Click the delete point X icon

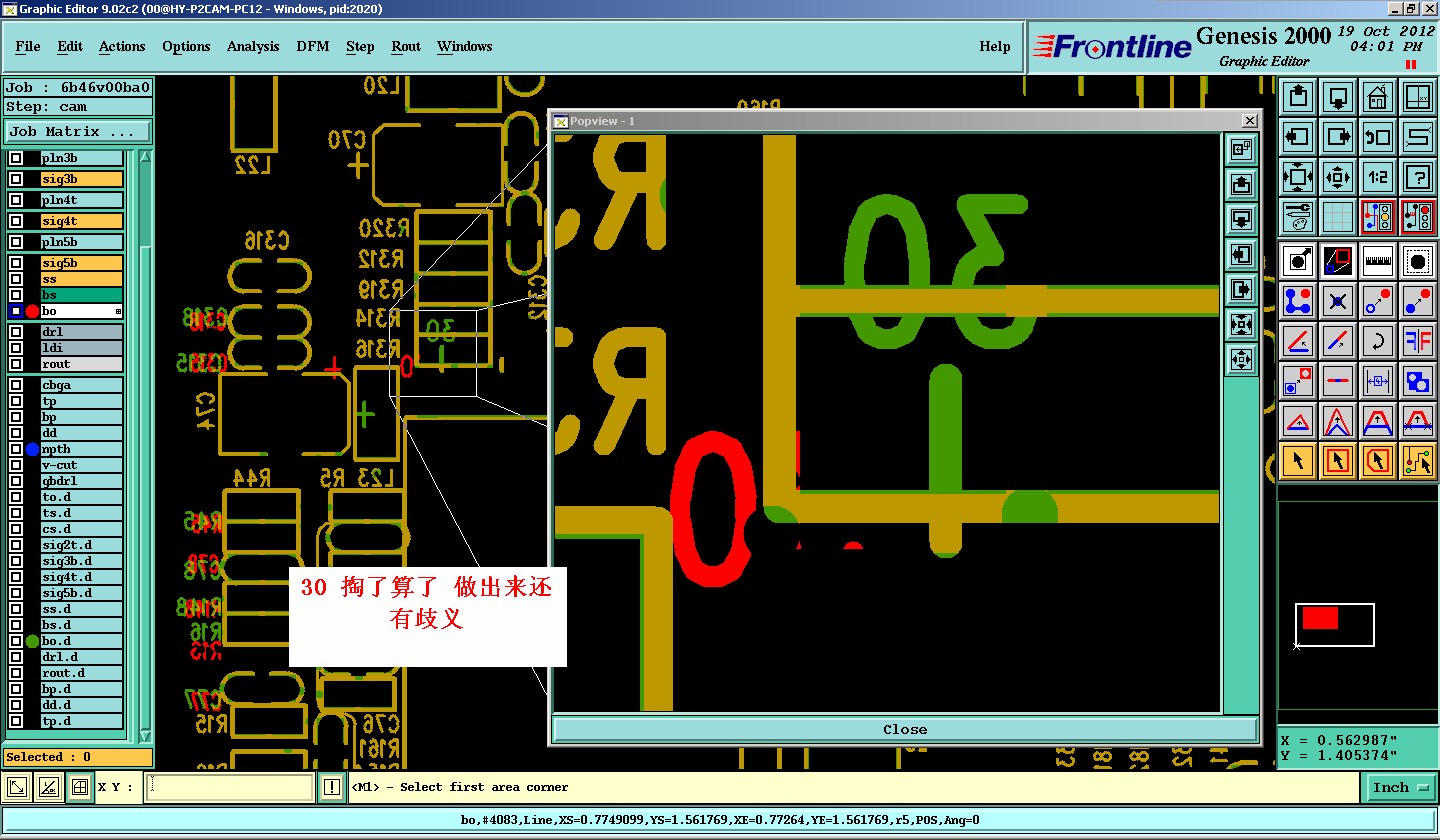(1338, 301)
